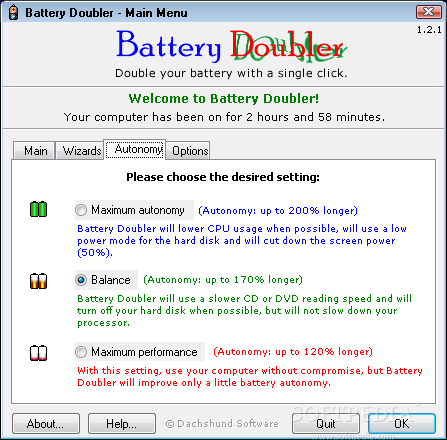Click the tagline 'Double your battery with a single click.'
Viewport: 447px width, 440px height.
pos(231,73)
